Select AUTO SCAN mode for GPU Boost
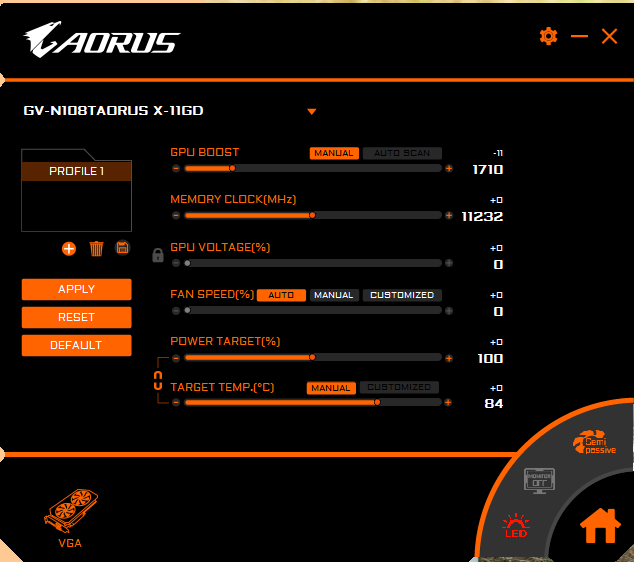 (402, 153)
